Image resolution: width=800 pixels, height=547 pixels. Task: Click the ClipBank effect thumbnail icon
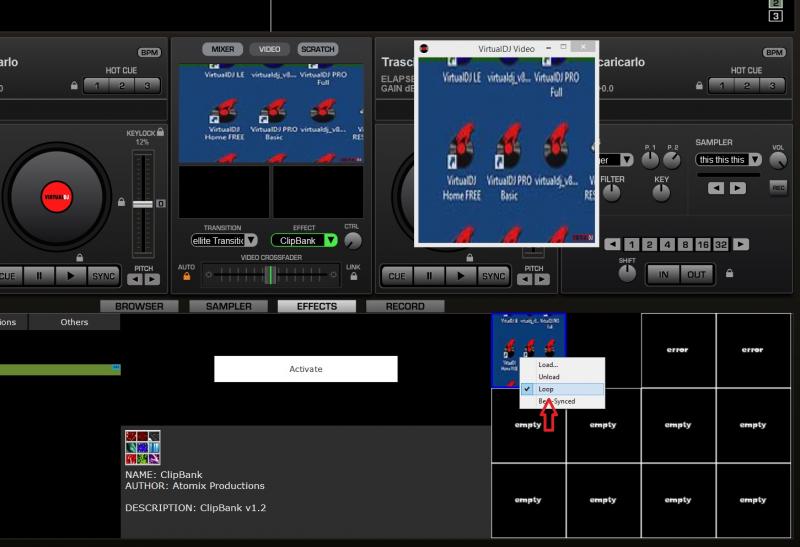pyautogui.click(x=143, y=447)
